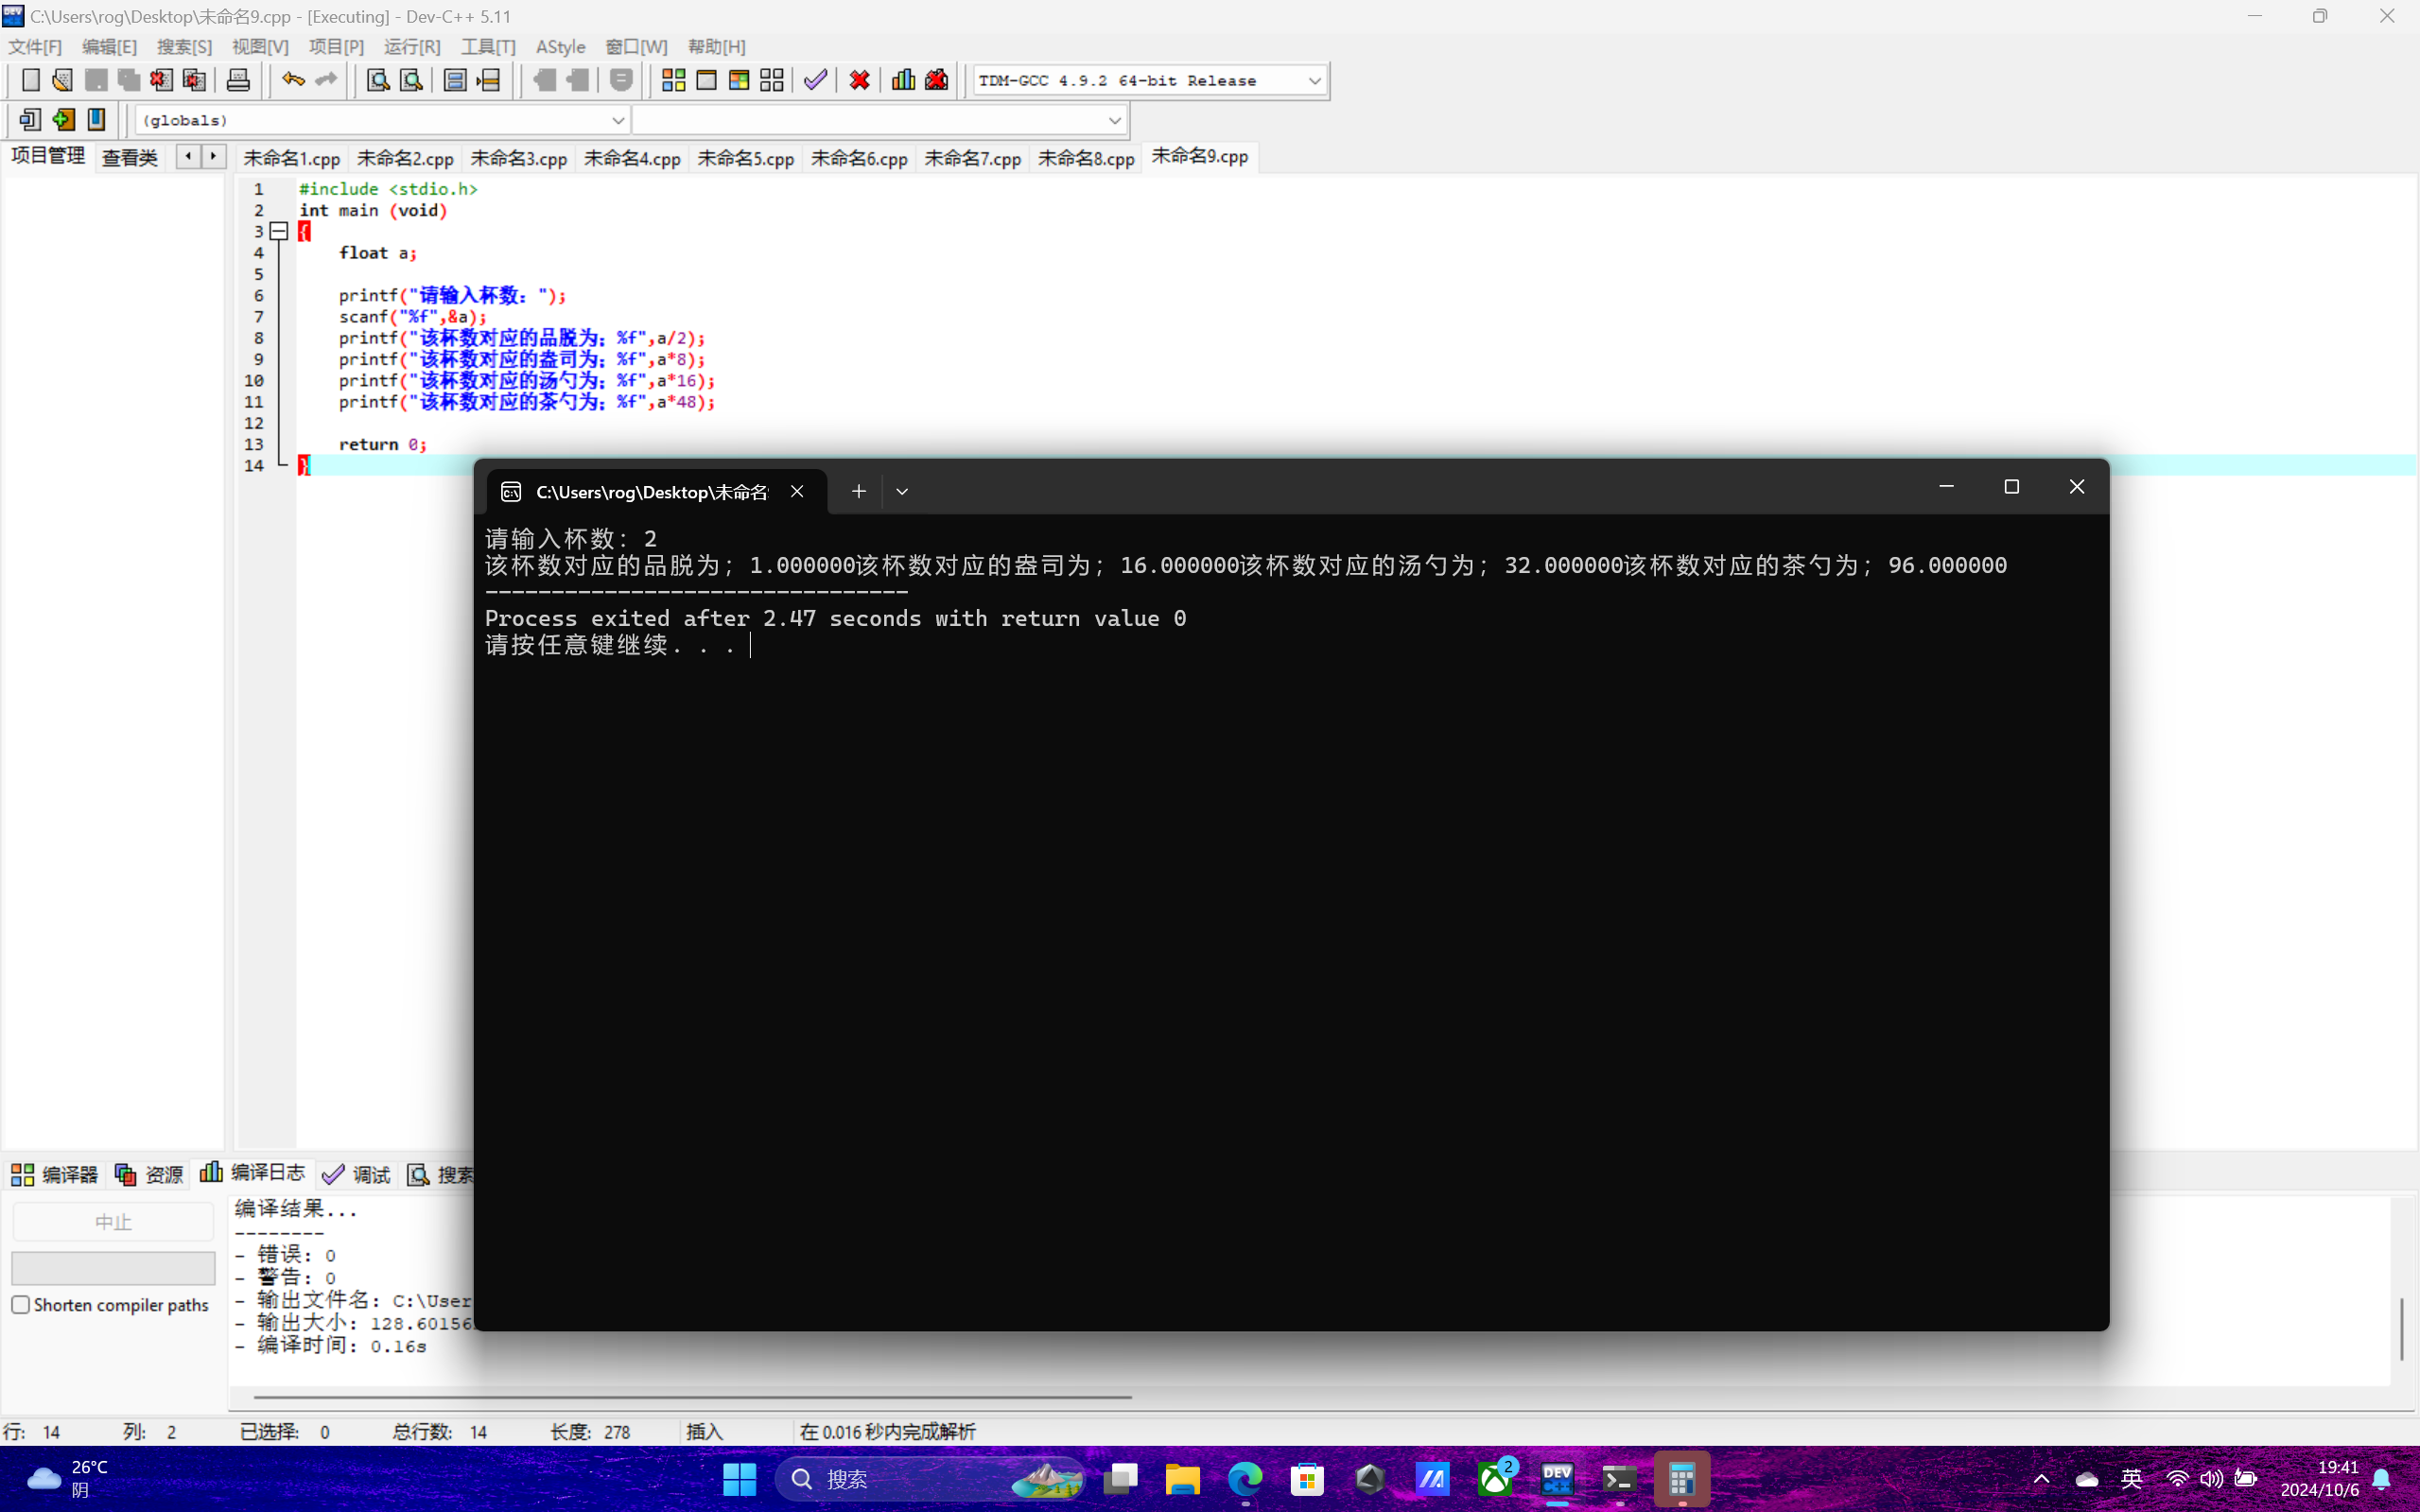The width and height of the screenshot is (2420, 1512).
Task: Click the horizontal scrollbar in compile log
Action: pyautogui.click(x=692, y=1396)
